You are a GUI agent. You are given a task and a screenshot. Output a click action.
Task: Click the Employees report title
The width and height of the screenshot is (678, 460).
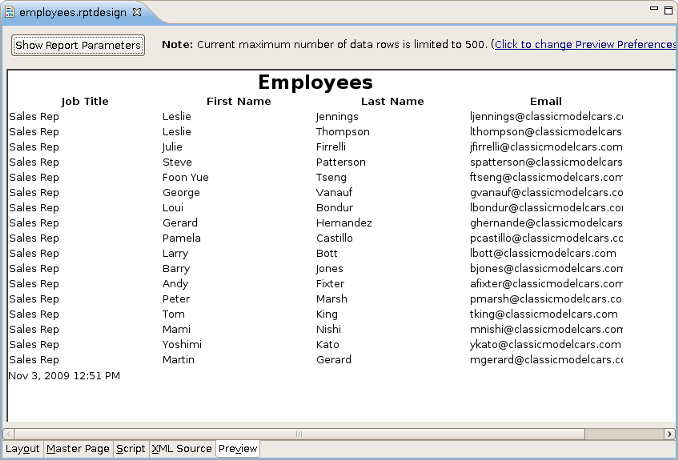point(315,82)
